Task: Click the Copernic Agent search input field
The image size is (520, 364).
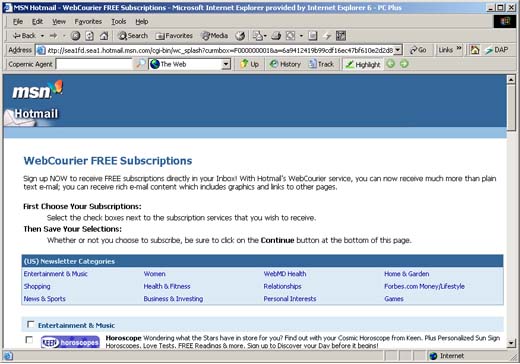Action: pyautogui.click(x=94, y=64)
